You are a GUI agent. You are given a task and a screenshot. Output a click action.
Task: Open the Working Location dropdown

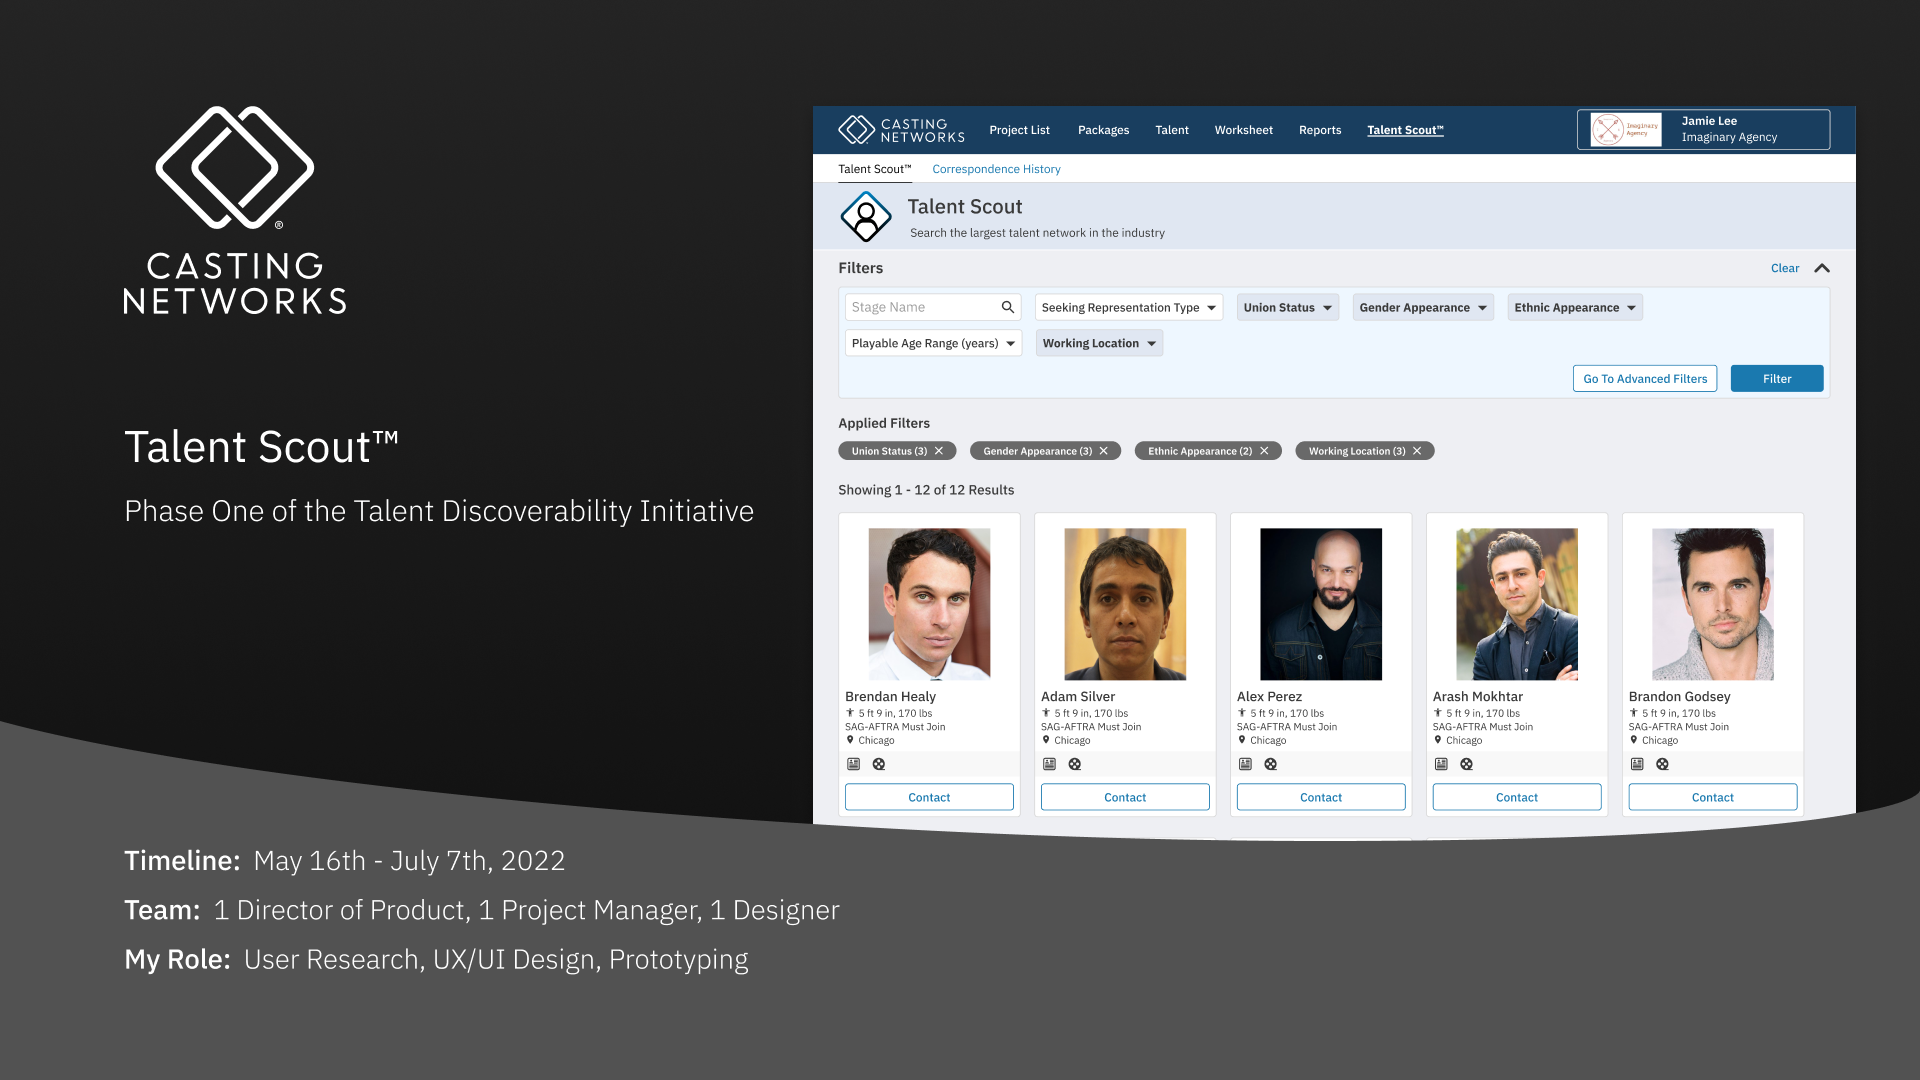click(1098, 343)
